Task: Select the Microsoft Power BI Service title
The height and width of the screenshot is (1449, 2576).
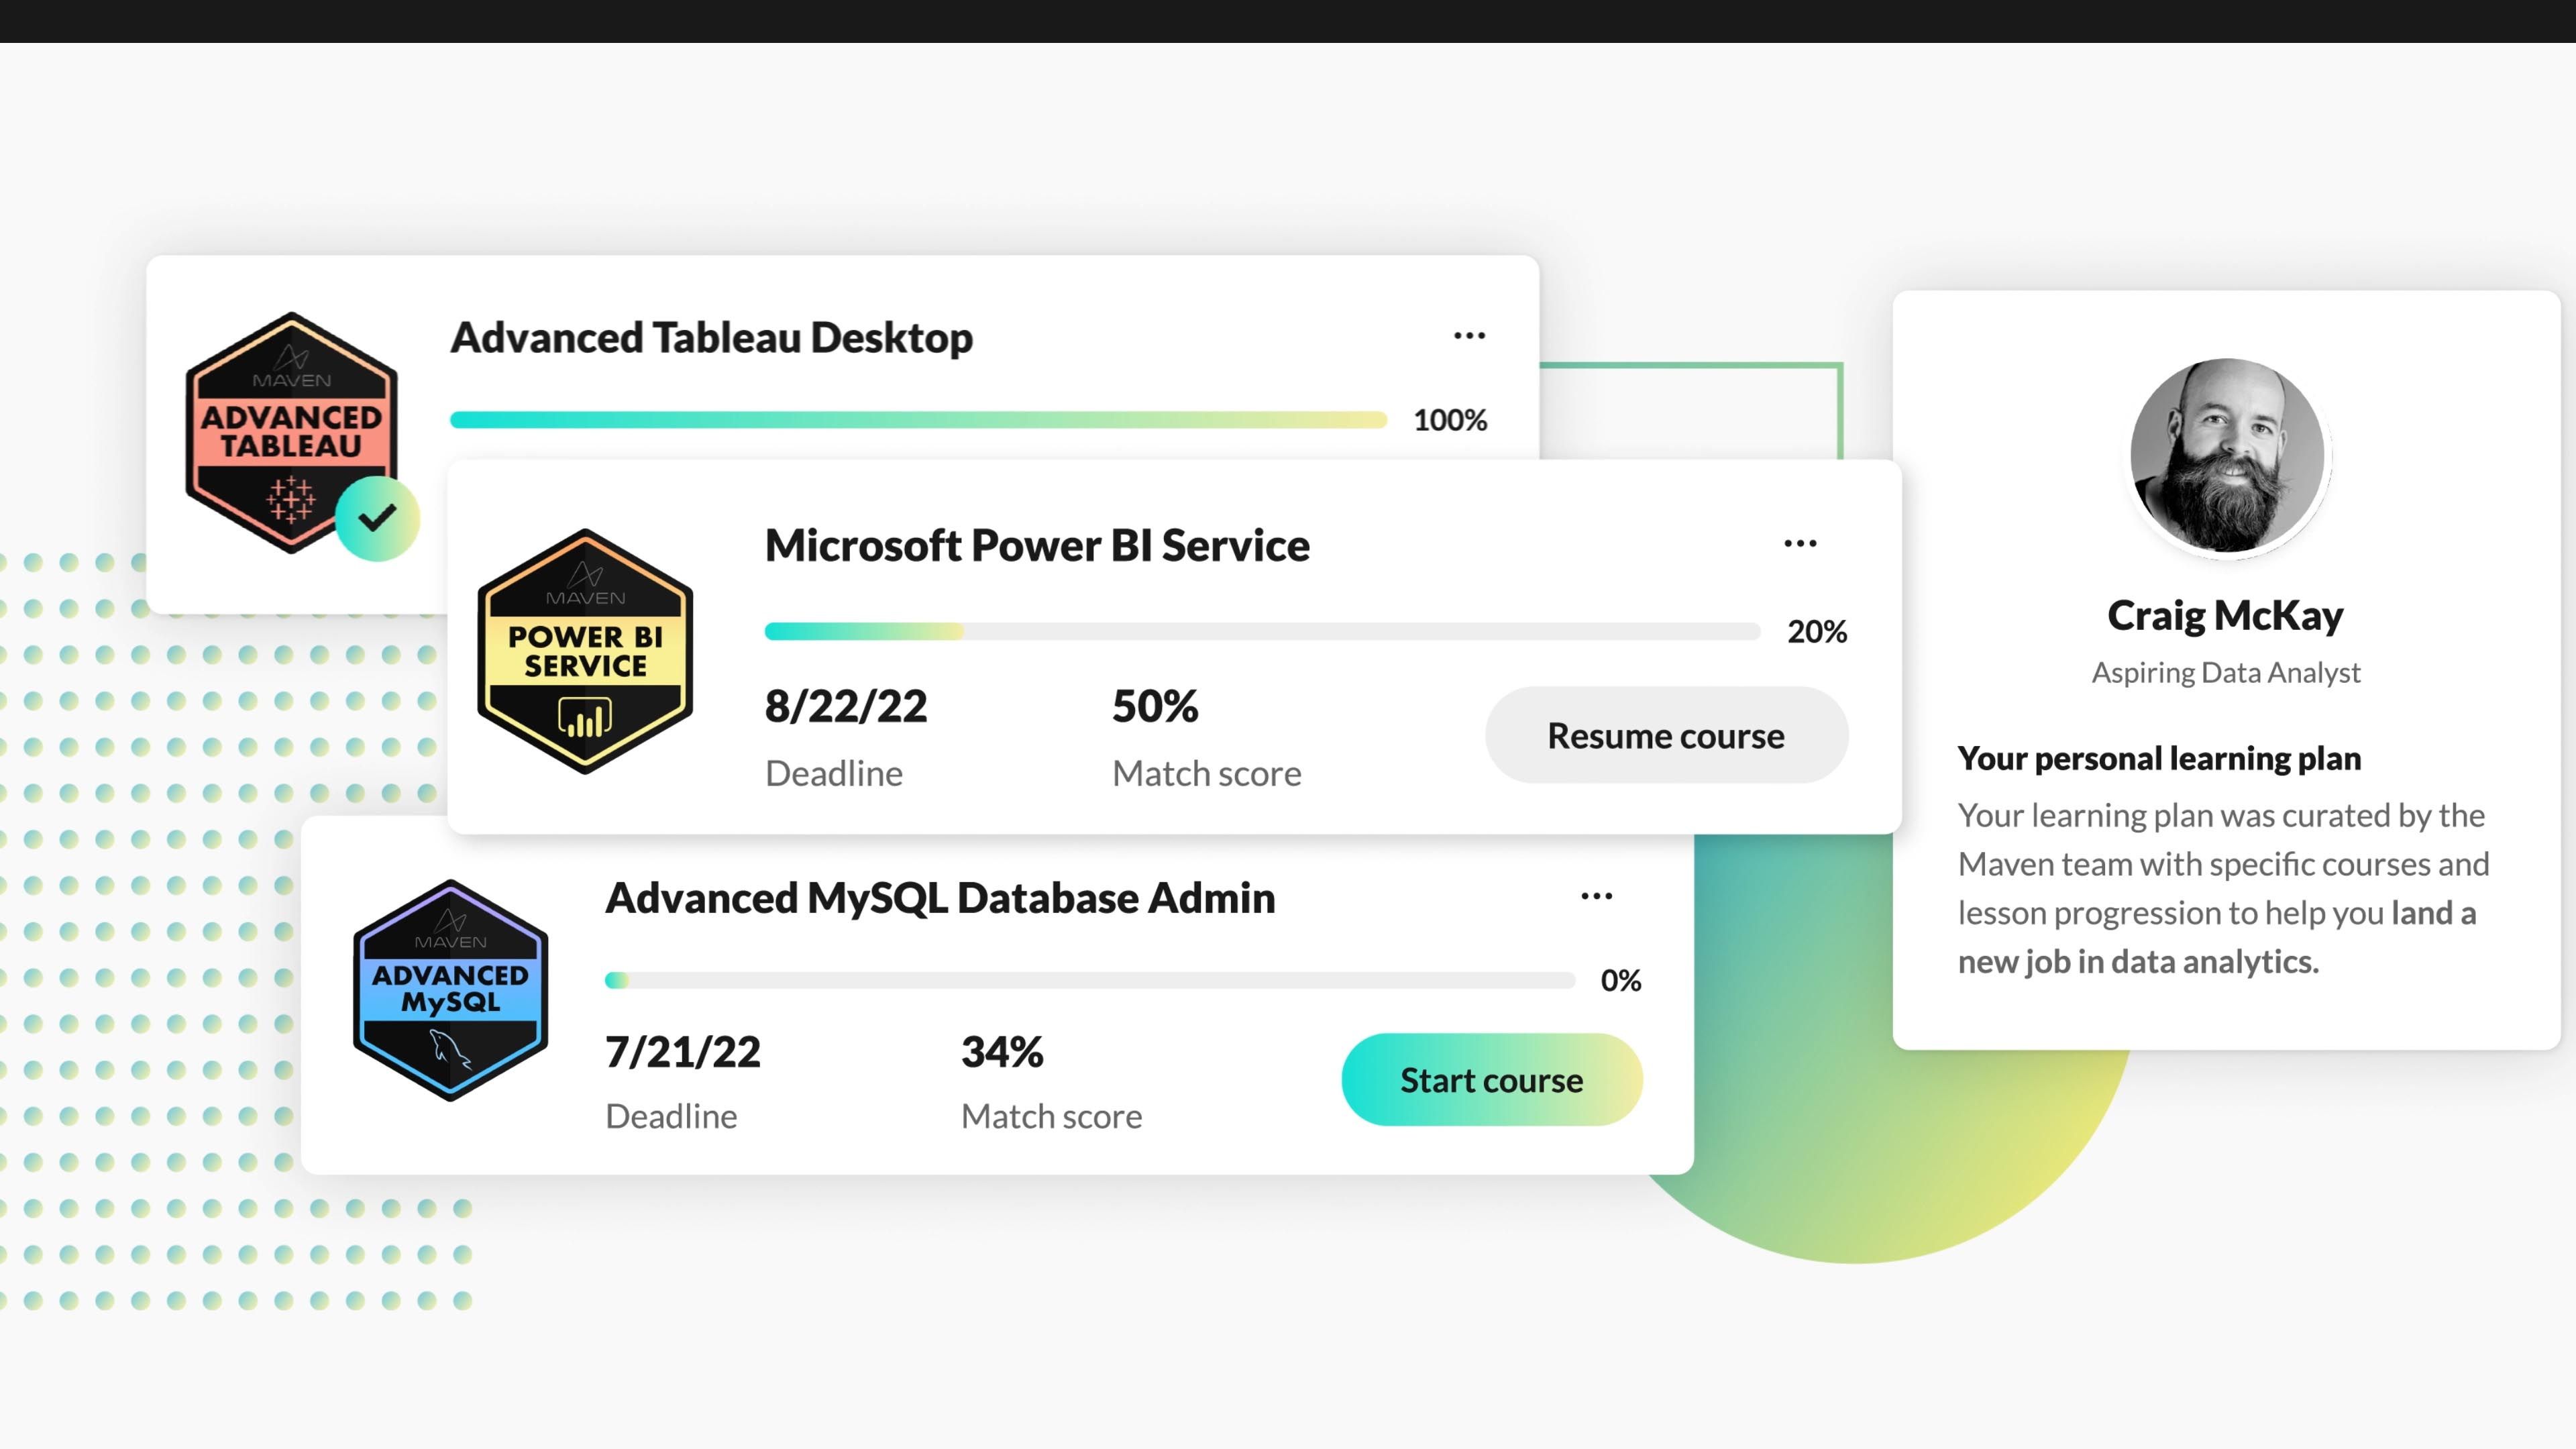Action: (x=1037, y=546)
